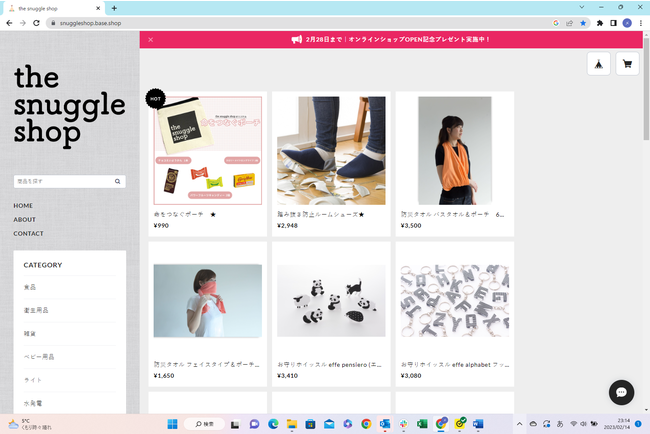Click the product search input field
650x434 pixels.
62,182
